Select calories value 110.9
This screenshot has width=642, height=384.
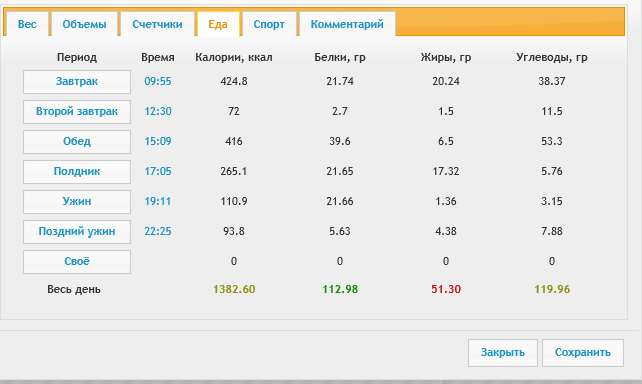point(234,201)
